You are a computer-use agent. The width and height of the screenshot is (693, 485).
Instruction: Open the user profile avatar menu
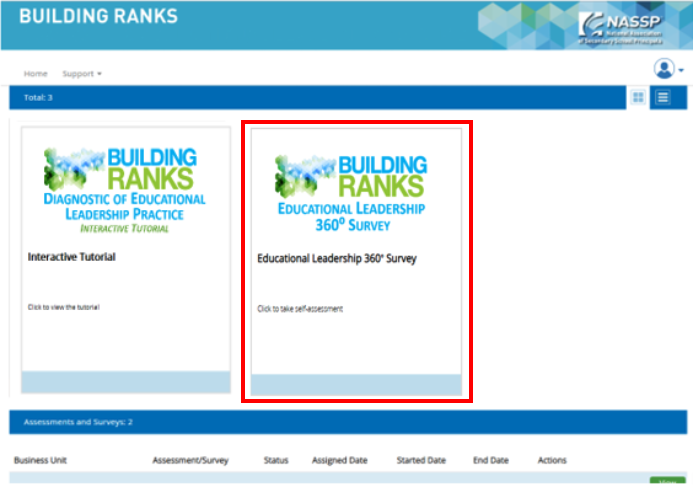(x=668, y=69)
